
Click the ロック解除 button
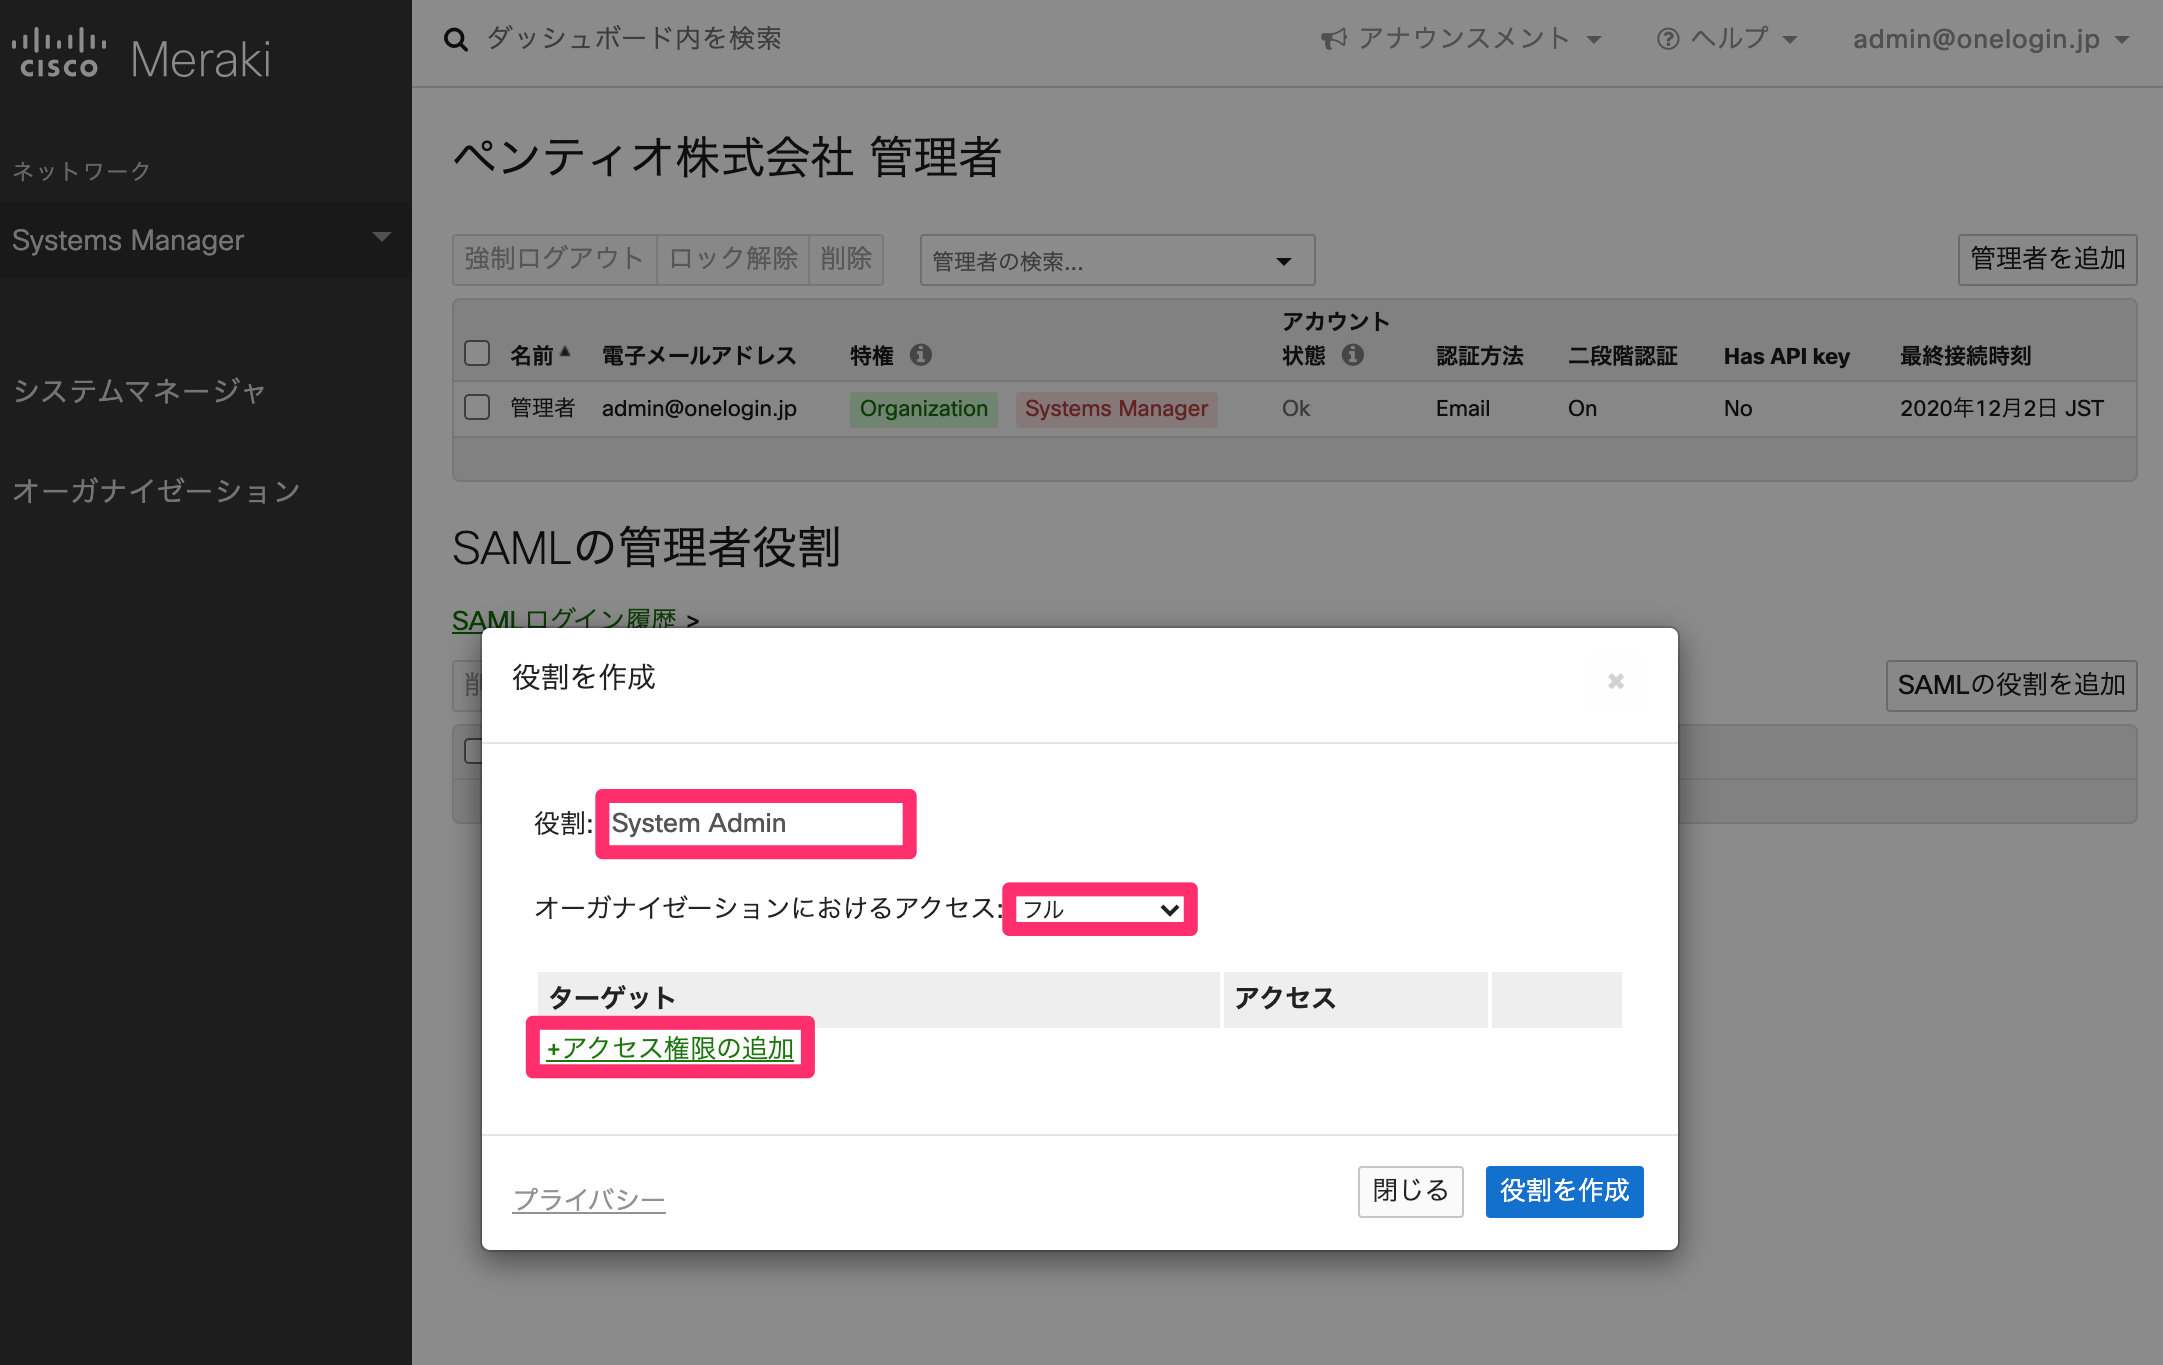point(733,259)
